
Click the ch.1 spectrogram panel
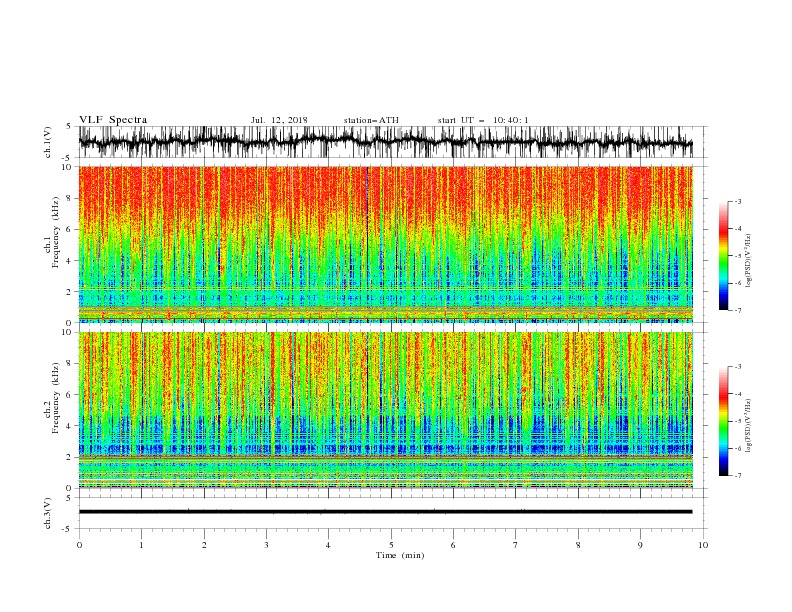click(x=385, y=244)
